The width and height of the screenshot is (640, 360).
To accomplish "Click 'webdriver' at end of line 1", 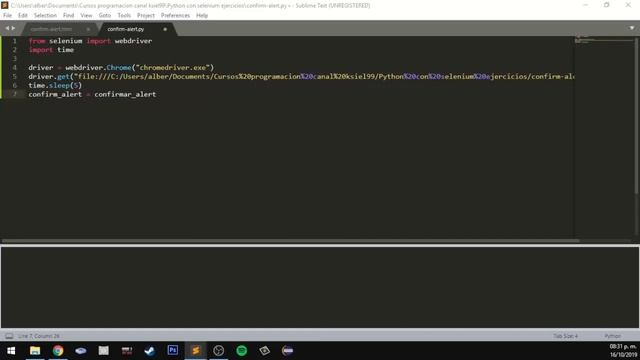I will pyautogui.click(x=133, y=41).
